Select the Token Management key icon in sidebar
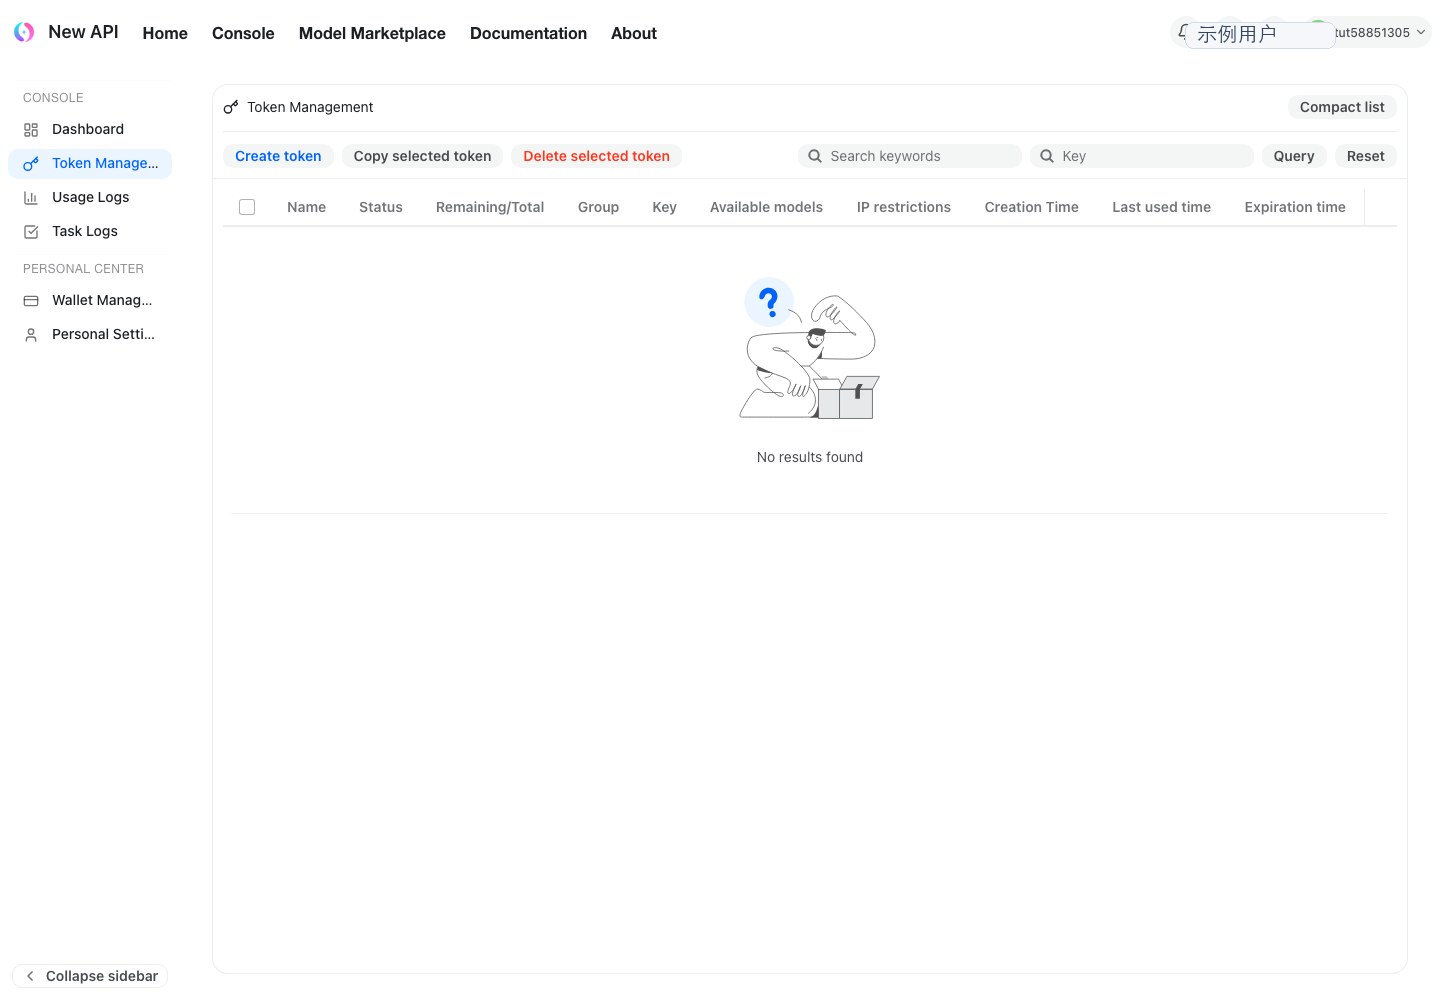This screenshot has height=1000, width=1440. (x=31, y=164)
